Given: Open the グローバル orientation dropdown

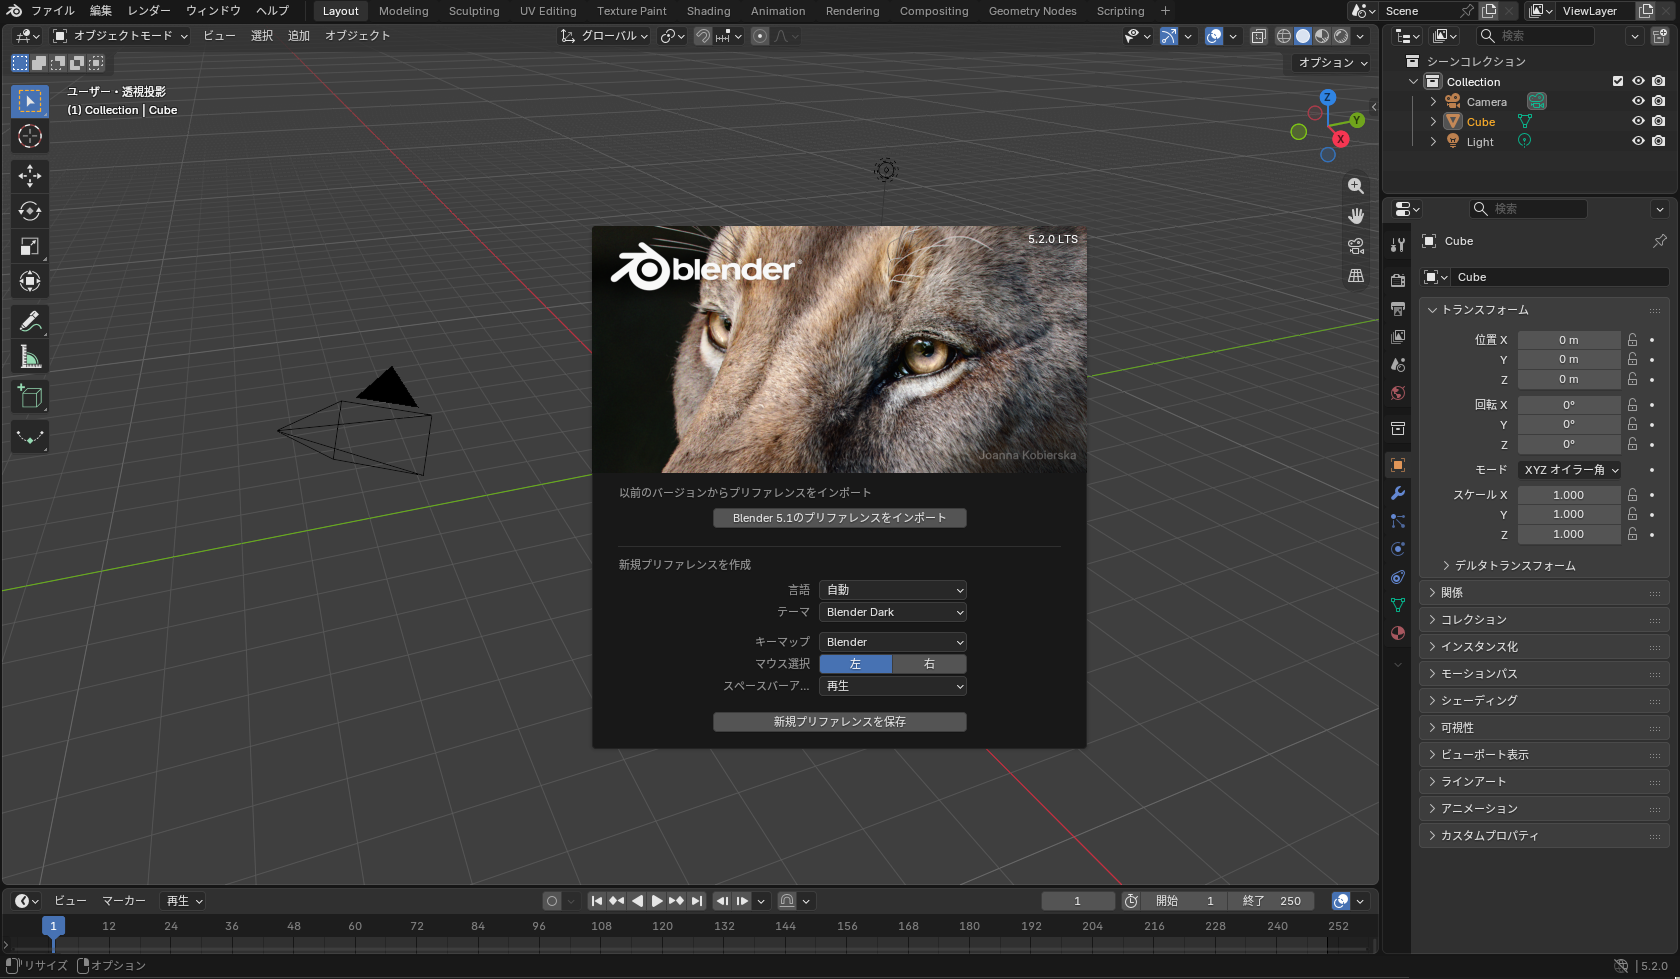Looking at the screenshot, I should click(604, 36).
